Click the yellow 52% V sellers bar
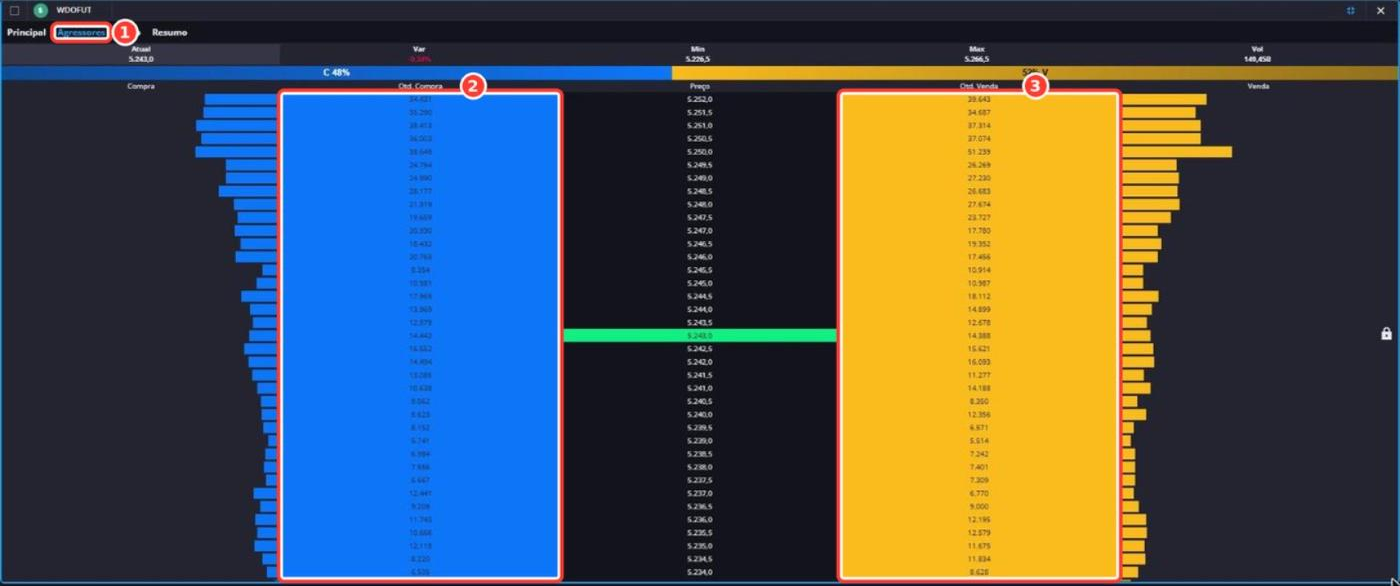Screen dimensions: 1400x586 click(1035, 73)
